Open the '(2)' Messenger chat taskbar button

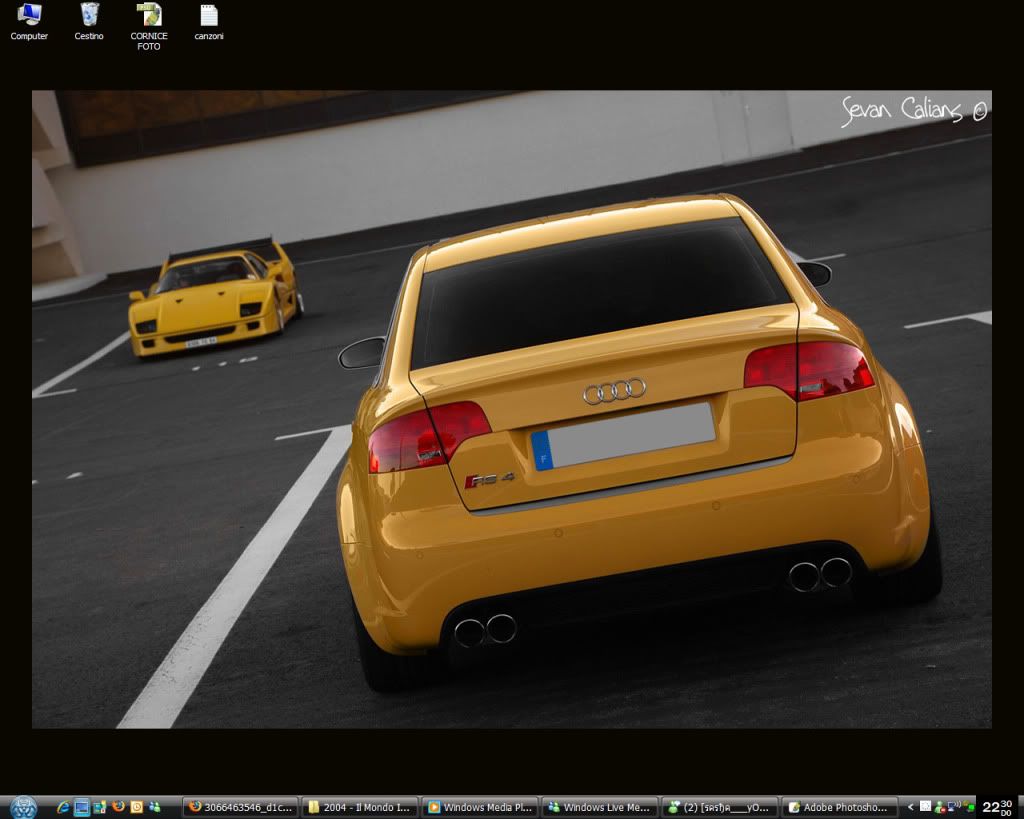point(720,807)
